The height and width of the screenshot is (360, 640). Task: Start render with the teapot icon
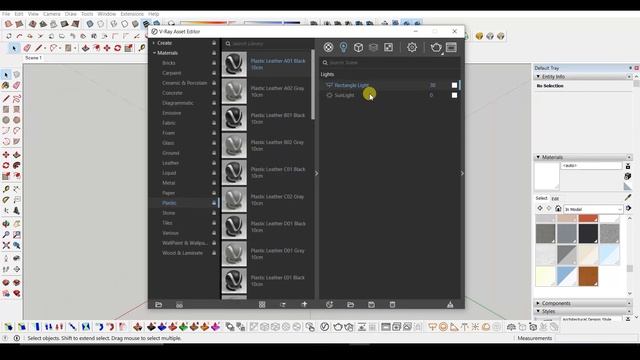coord(436,47)
